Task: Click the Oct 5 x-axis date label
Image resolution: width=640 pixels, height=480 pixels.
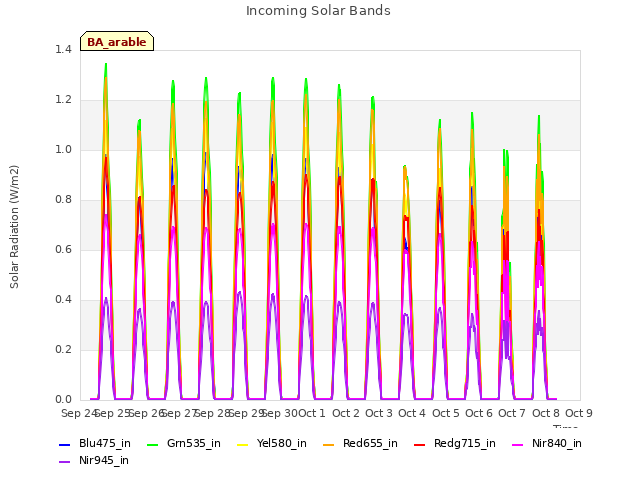Action: pyautogui.click(x=446, y=413)
